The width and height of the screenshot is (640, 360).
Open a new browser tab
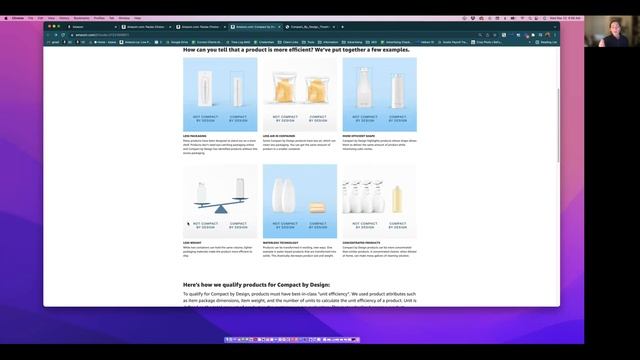click(x=342, y=27)
